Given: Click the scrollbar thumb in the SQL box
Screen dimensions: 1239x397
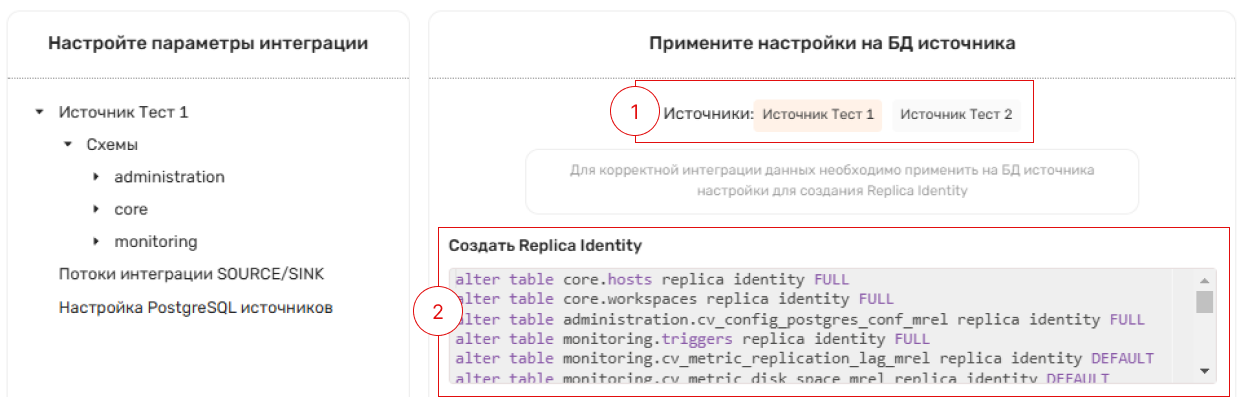Looking at the screenshot, I should coord(1204,302).
